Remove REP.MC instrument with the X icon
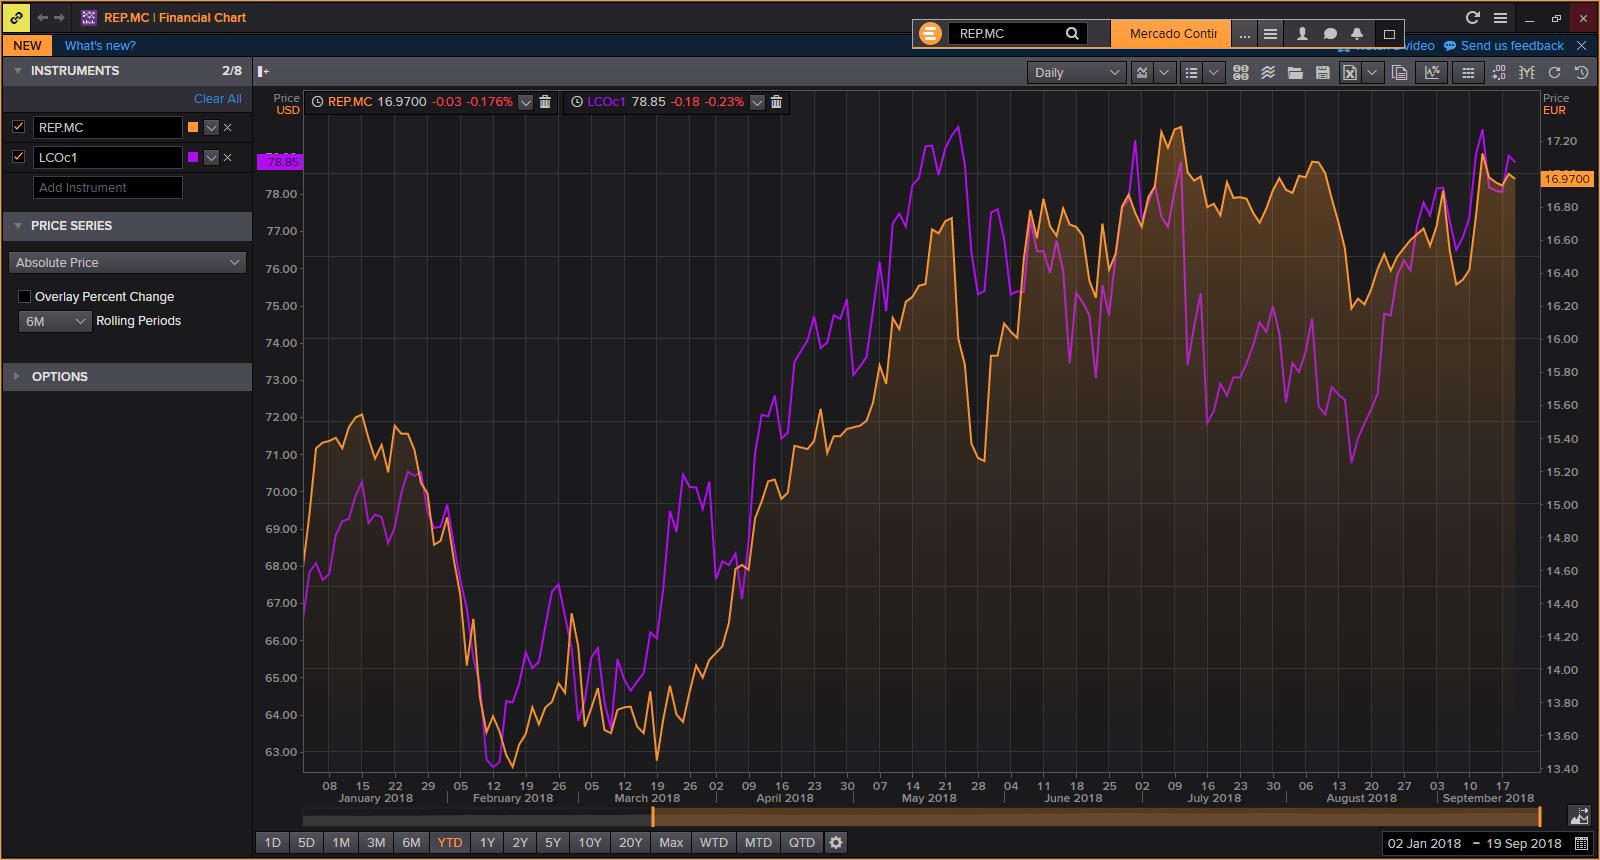 (x=228, y=128)
